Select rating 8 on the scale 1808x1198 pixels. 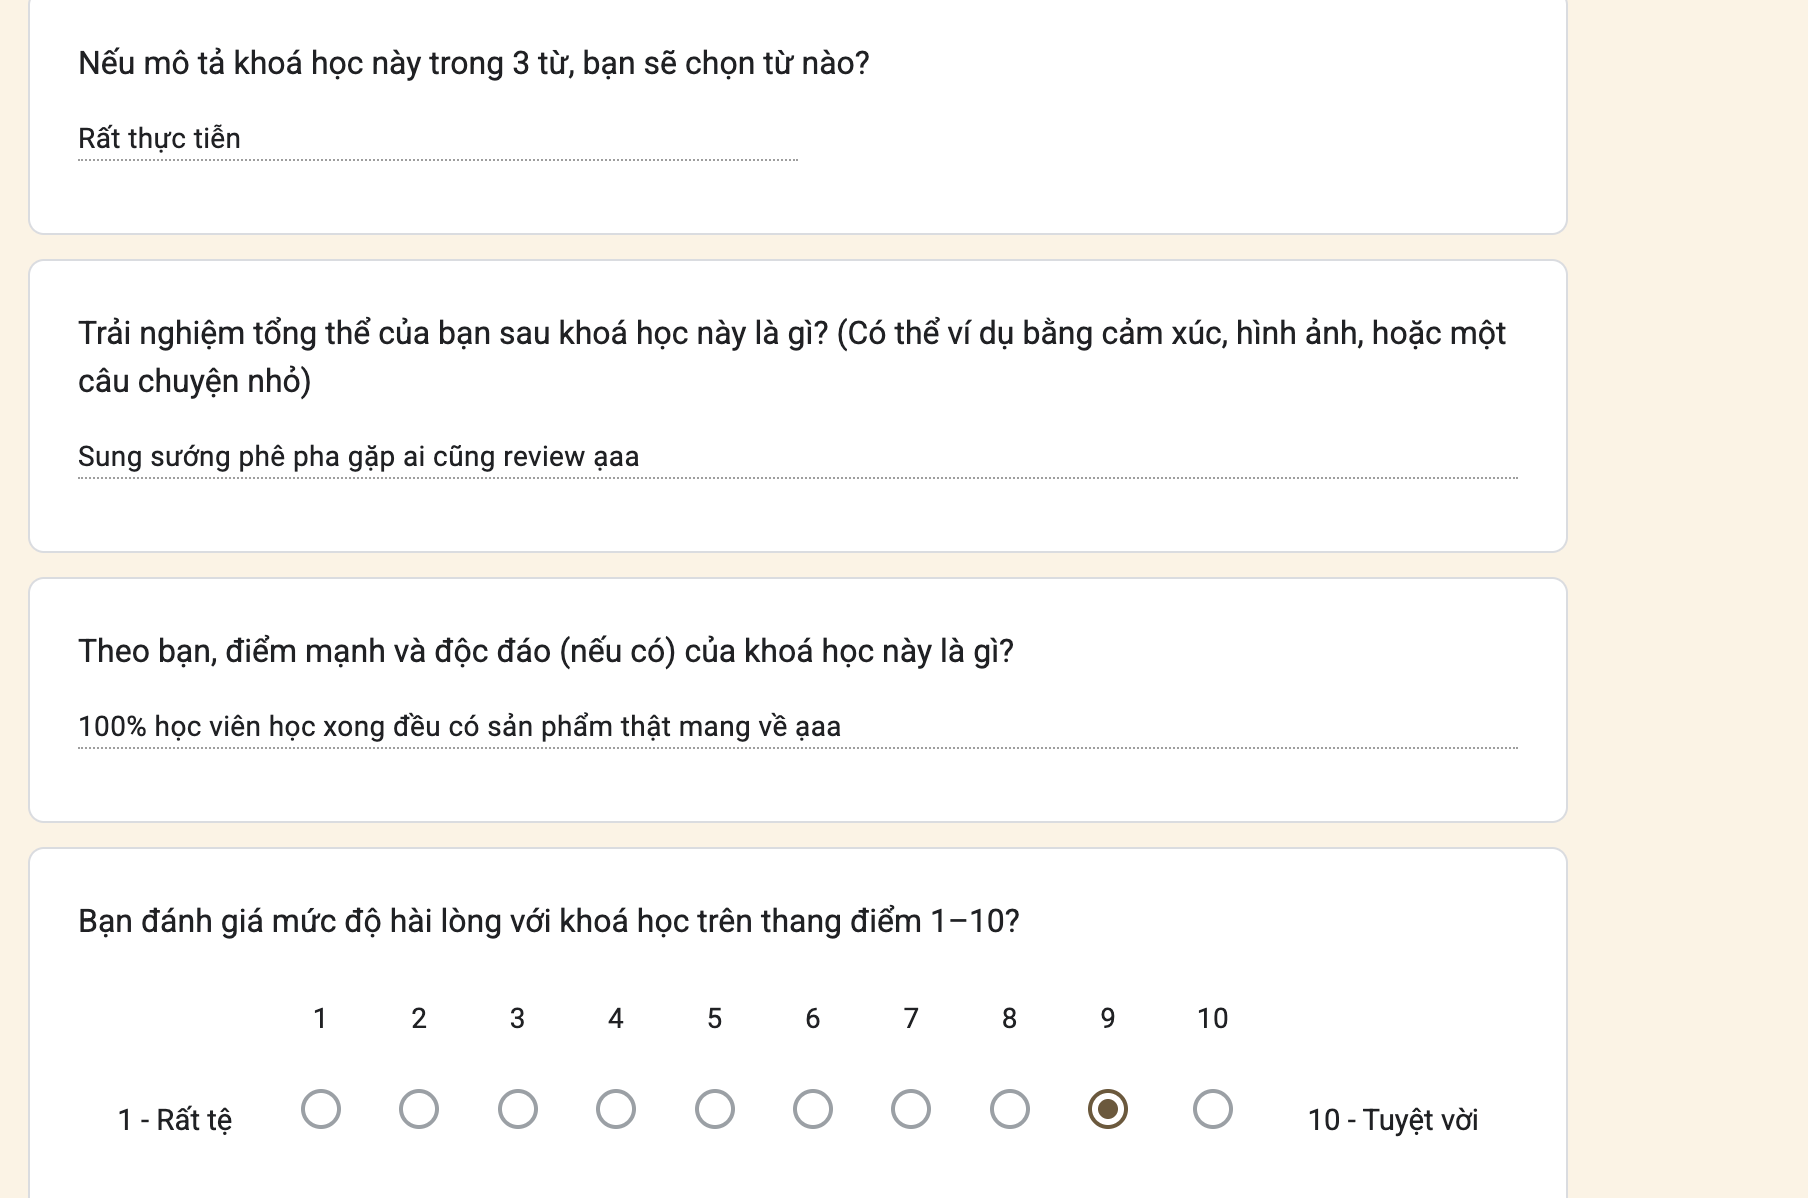coord(1009,1109)
